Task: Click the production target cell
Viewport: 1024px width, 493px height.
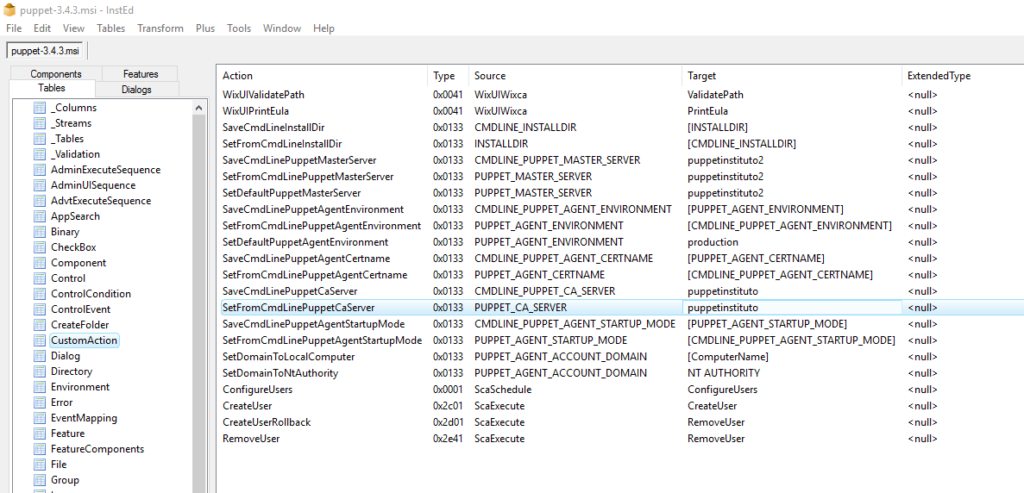Action: (x=712, y=242)
